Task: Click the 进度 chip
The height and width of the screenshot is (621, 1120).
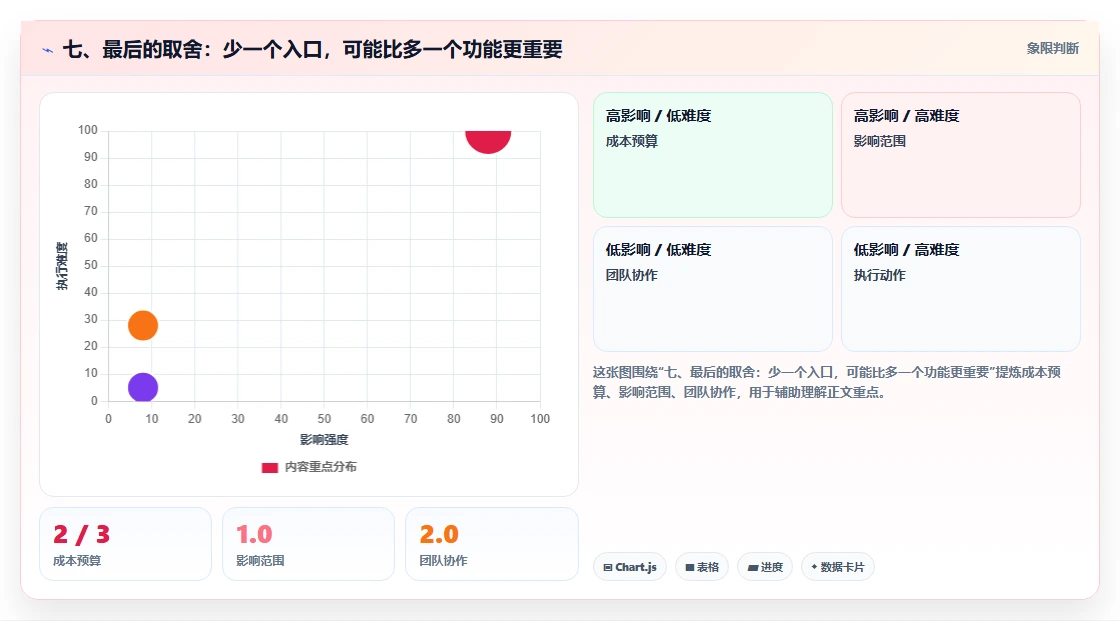Action: click(x=765, y=567)
